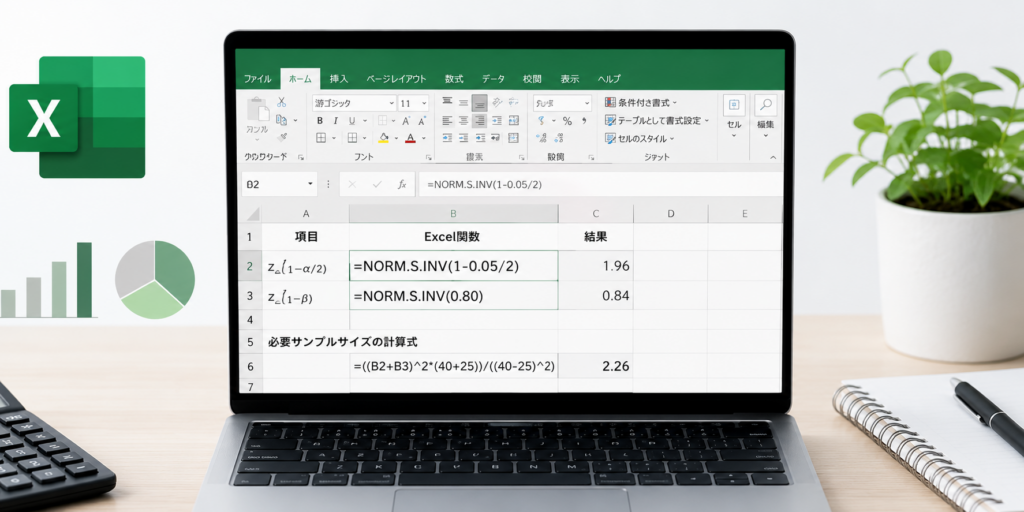The width and height of the screenshot is (1024, 512).
Task: Switch to the ファイル tab
Action: click(x=258, y=79)
